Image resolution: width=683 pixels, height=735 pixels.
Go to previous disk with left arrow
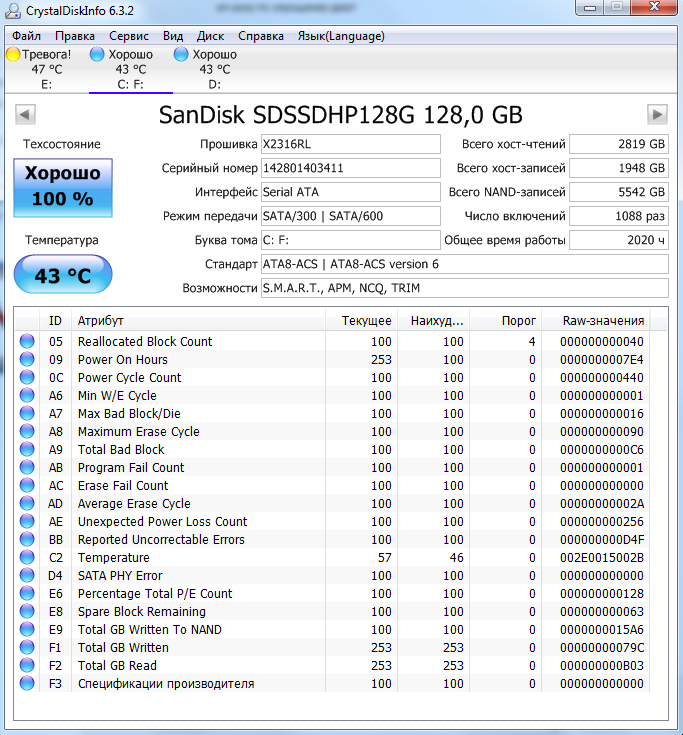point(25,114)
